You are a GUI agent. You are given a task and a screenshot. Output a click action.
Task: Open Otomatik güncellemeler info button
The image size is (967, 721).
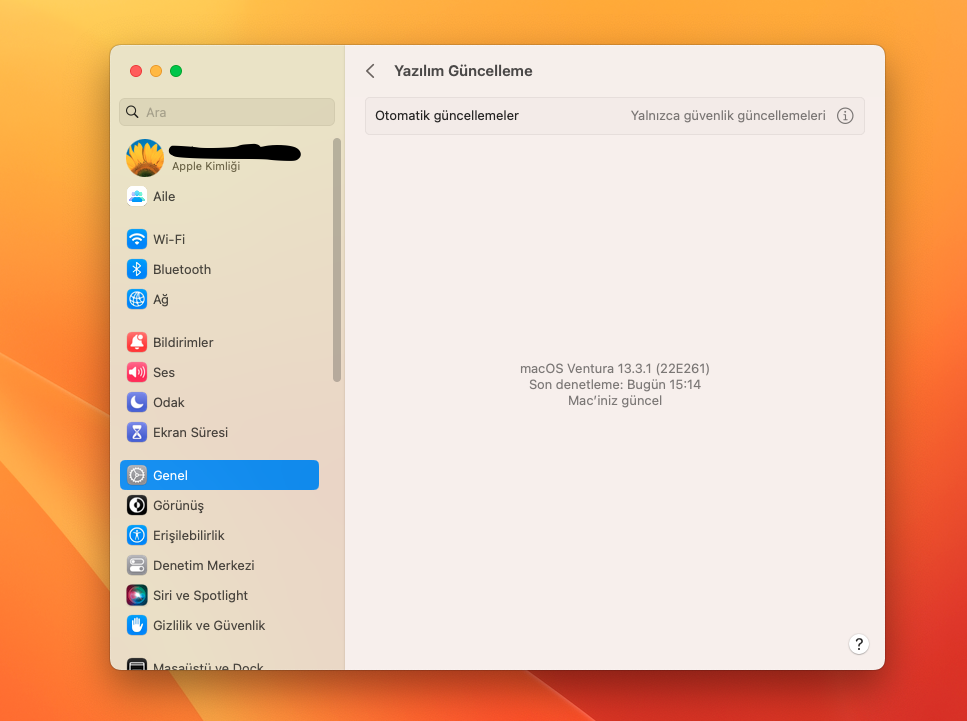pyautogui.click(x=845, y=116)
